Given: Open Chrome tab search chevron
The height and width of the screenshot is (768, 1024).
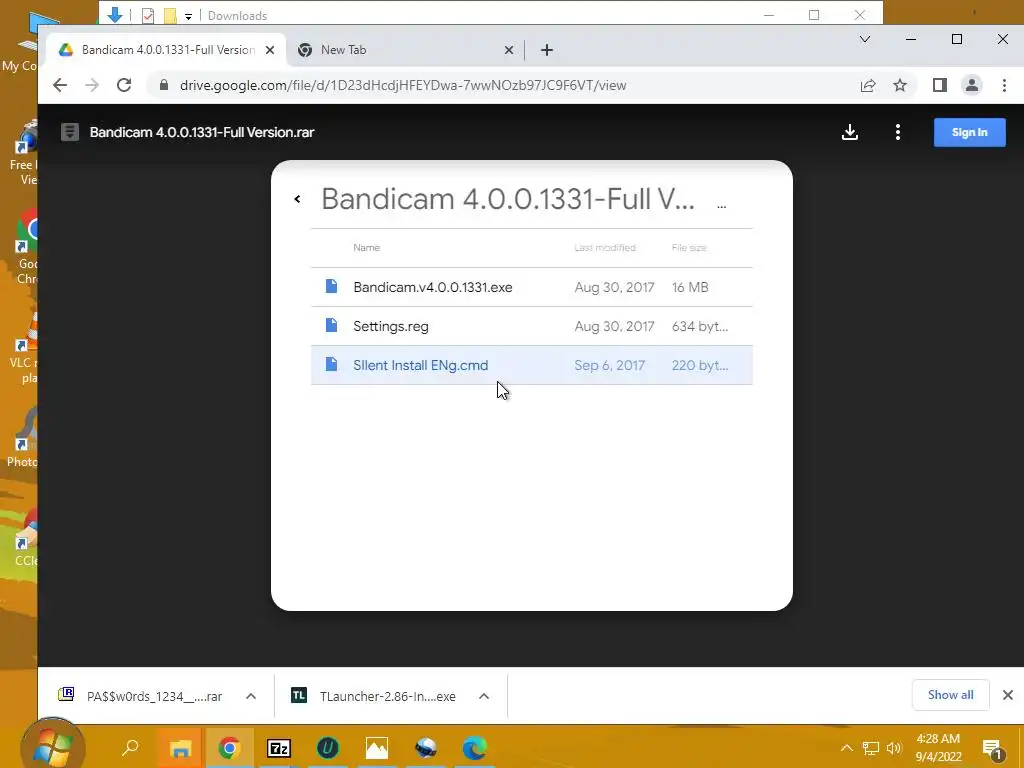Looking at the screenshot, I should (x=865, y=39).
